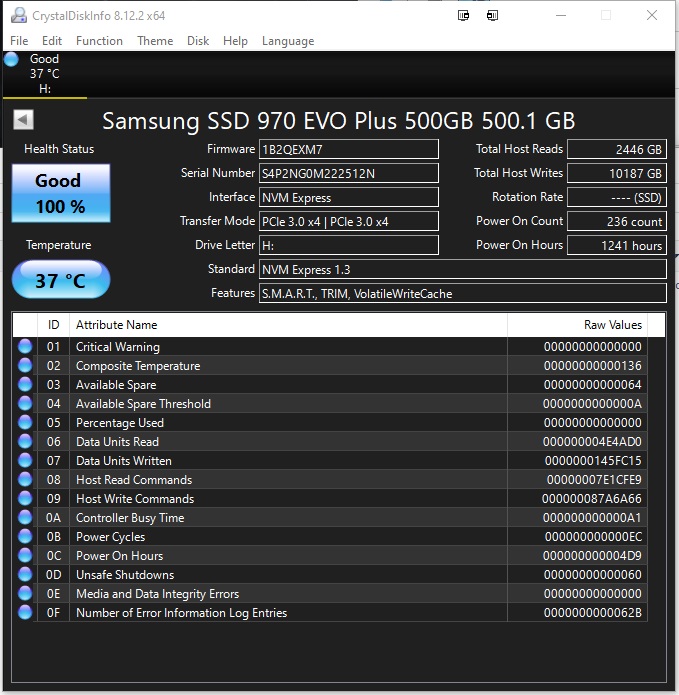Image resolution: width=679 pixels, height=695 pixels.
Task: Click the Total Host Reads value 2446 GB
Action: point(617,149)
